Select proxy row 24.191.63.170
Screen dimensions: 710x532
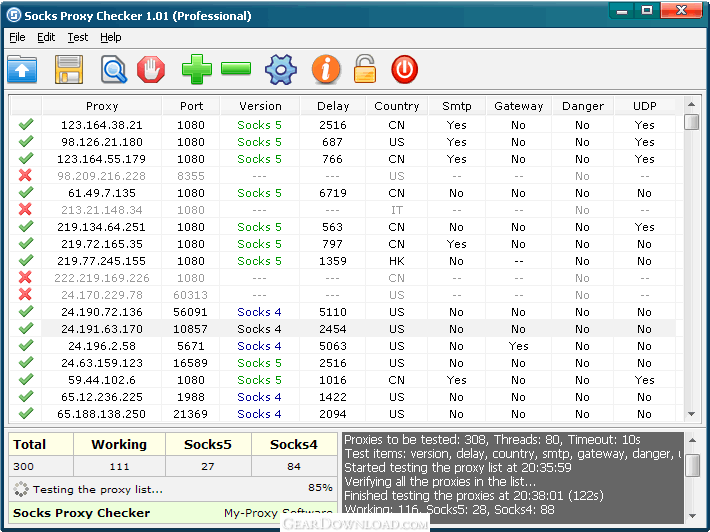pos(343,329)
